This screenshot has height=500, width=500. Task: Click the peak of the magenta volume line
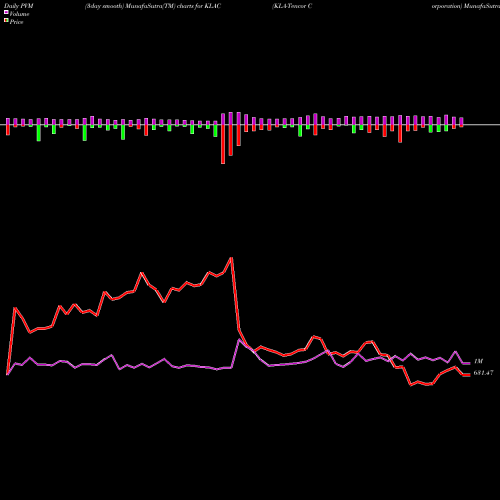[239, 340]
